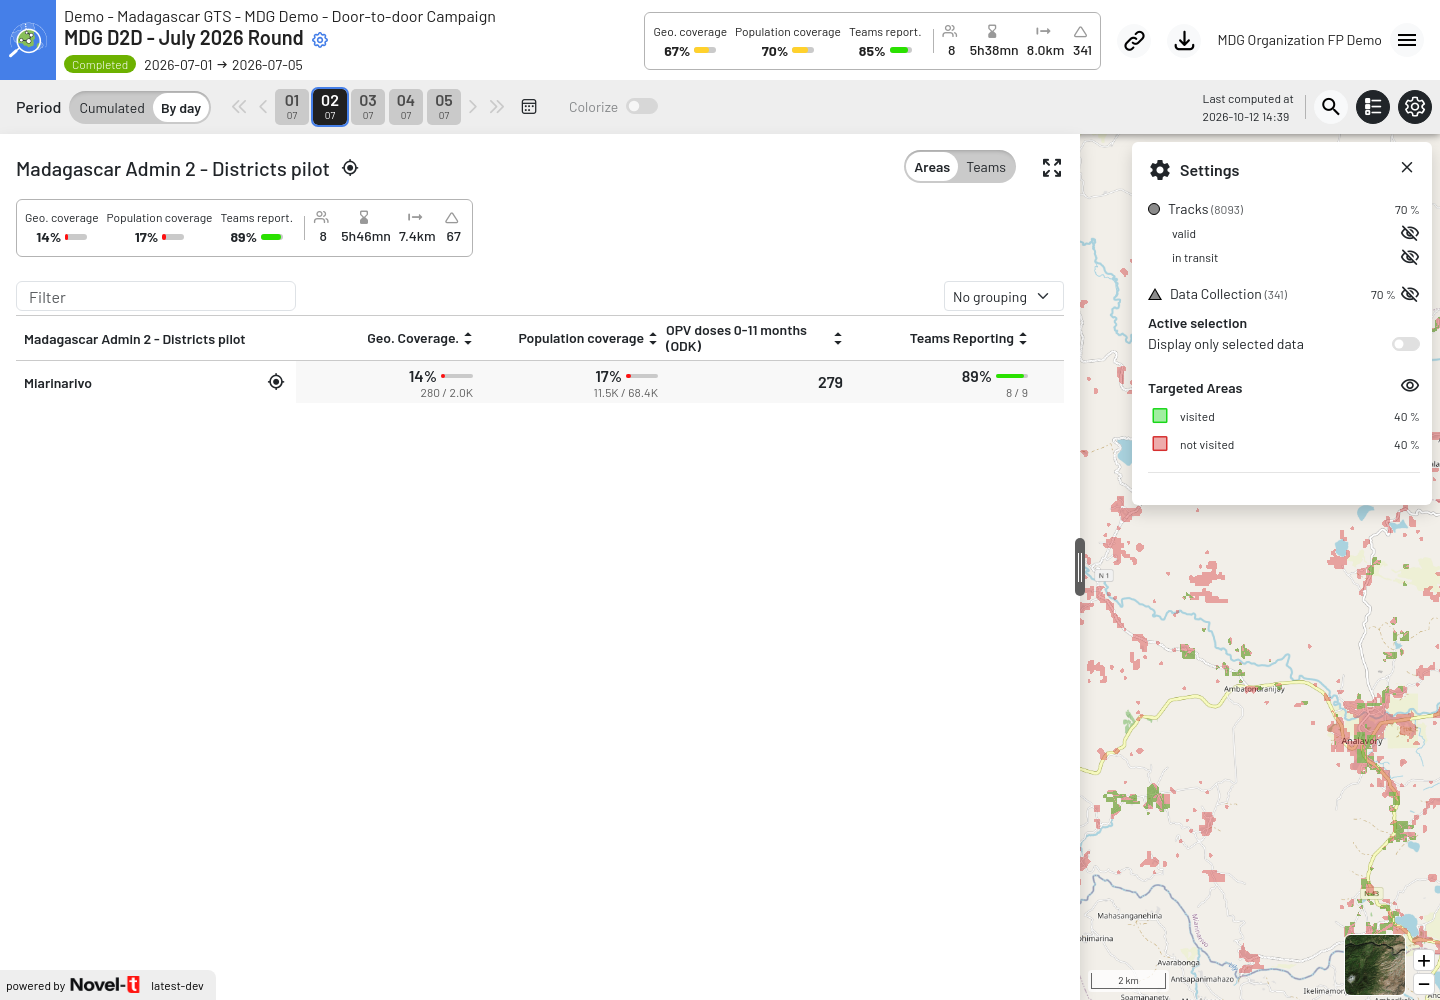The image size is (1440, 1000).
Task: Show Data Collection layer
Action: point(1410,294)
